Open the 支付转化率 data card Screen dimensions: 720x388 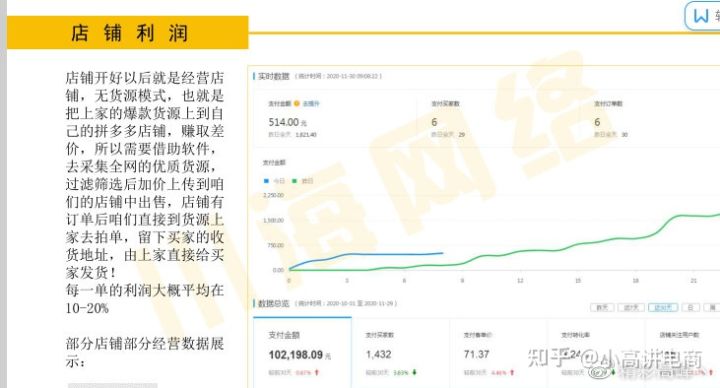[x=596, y=352]
